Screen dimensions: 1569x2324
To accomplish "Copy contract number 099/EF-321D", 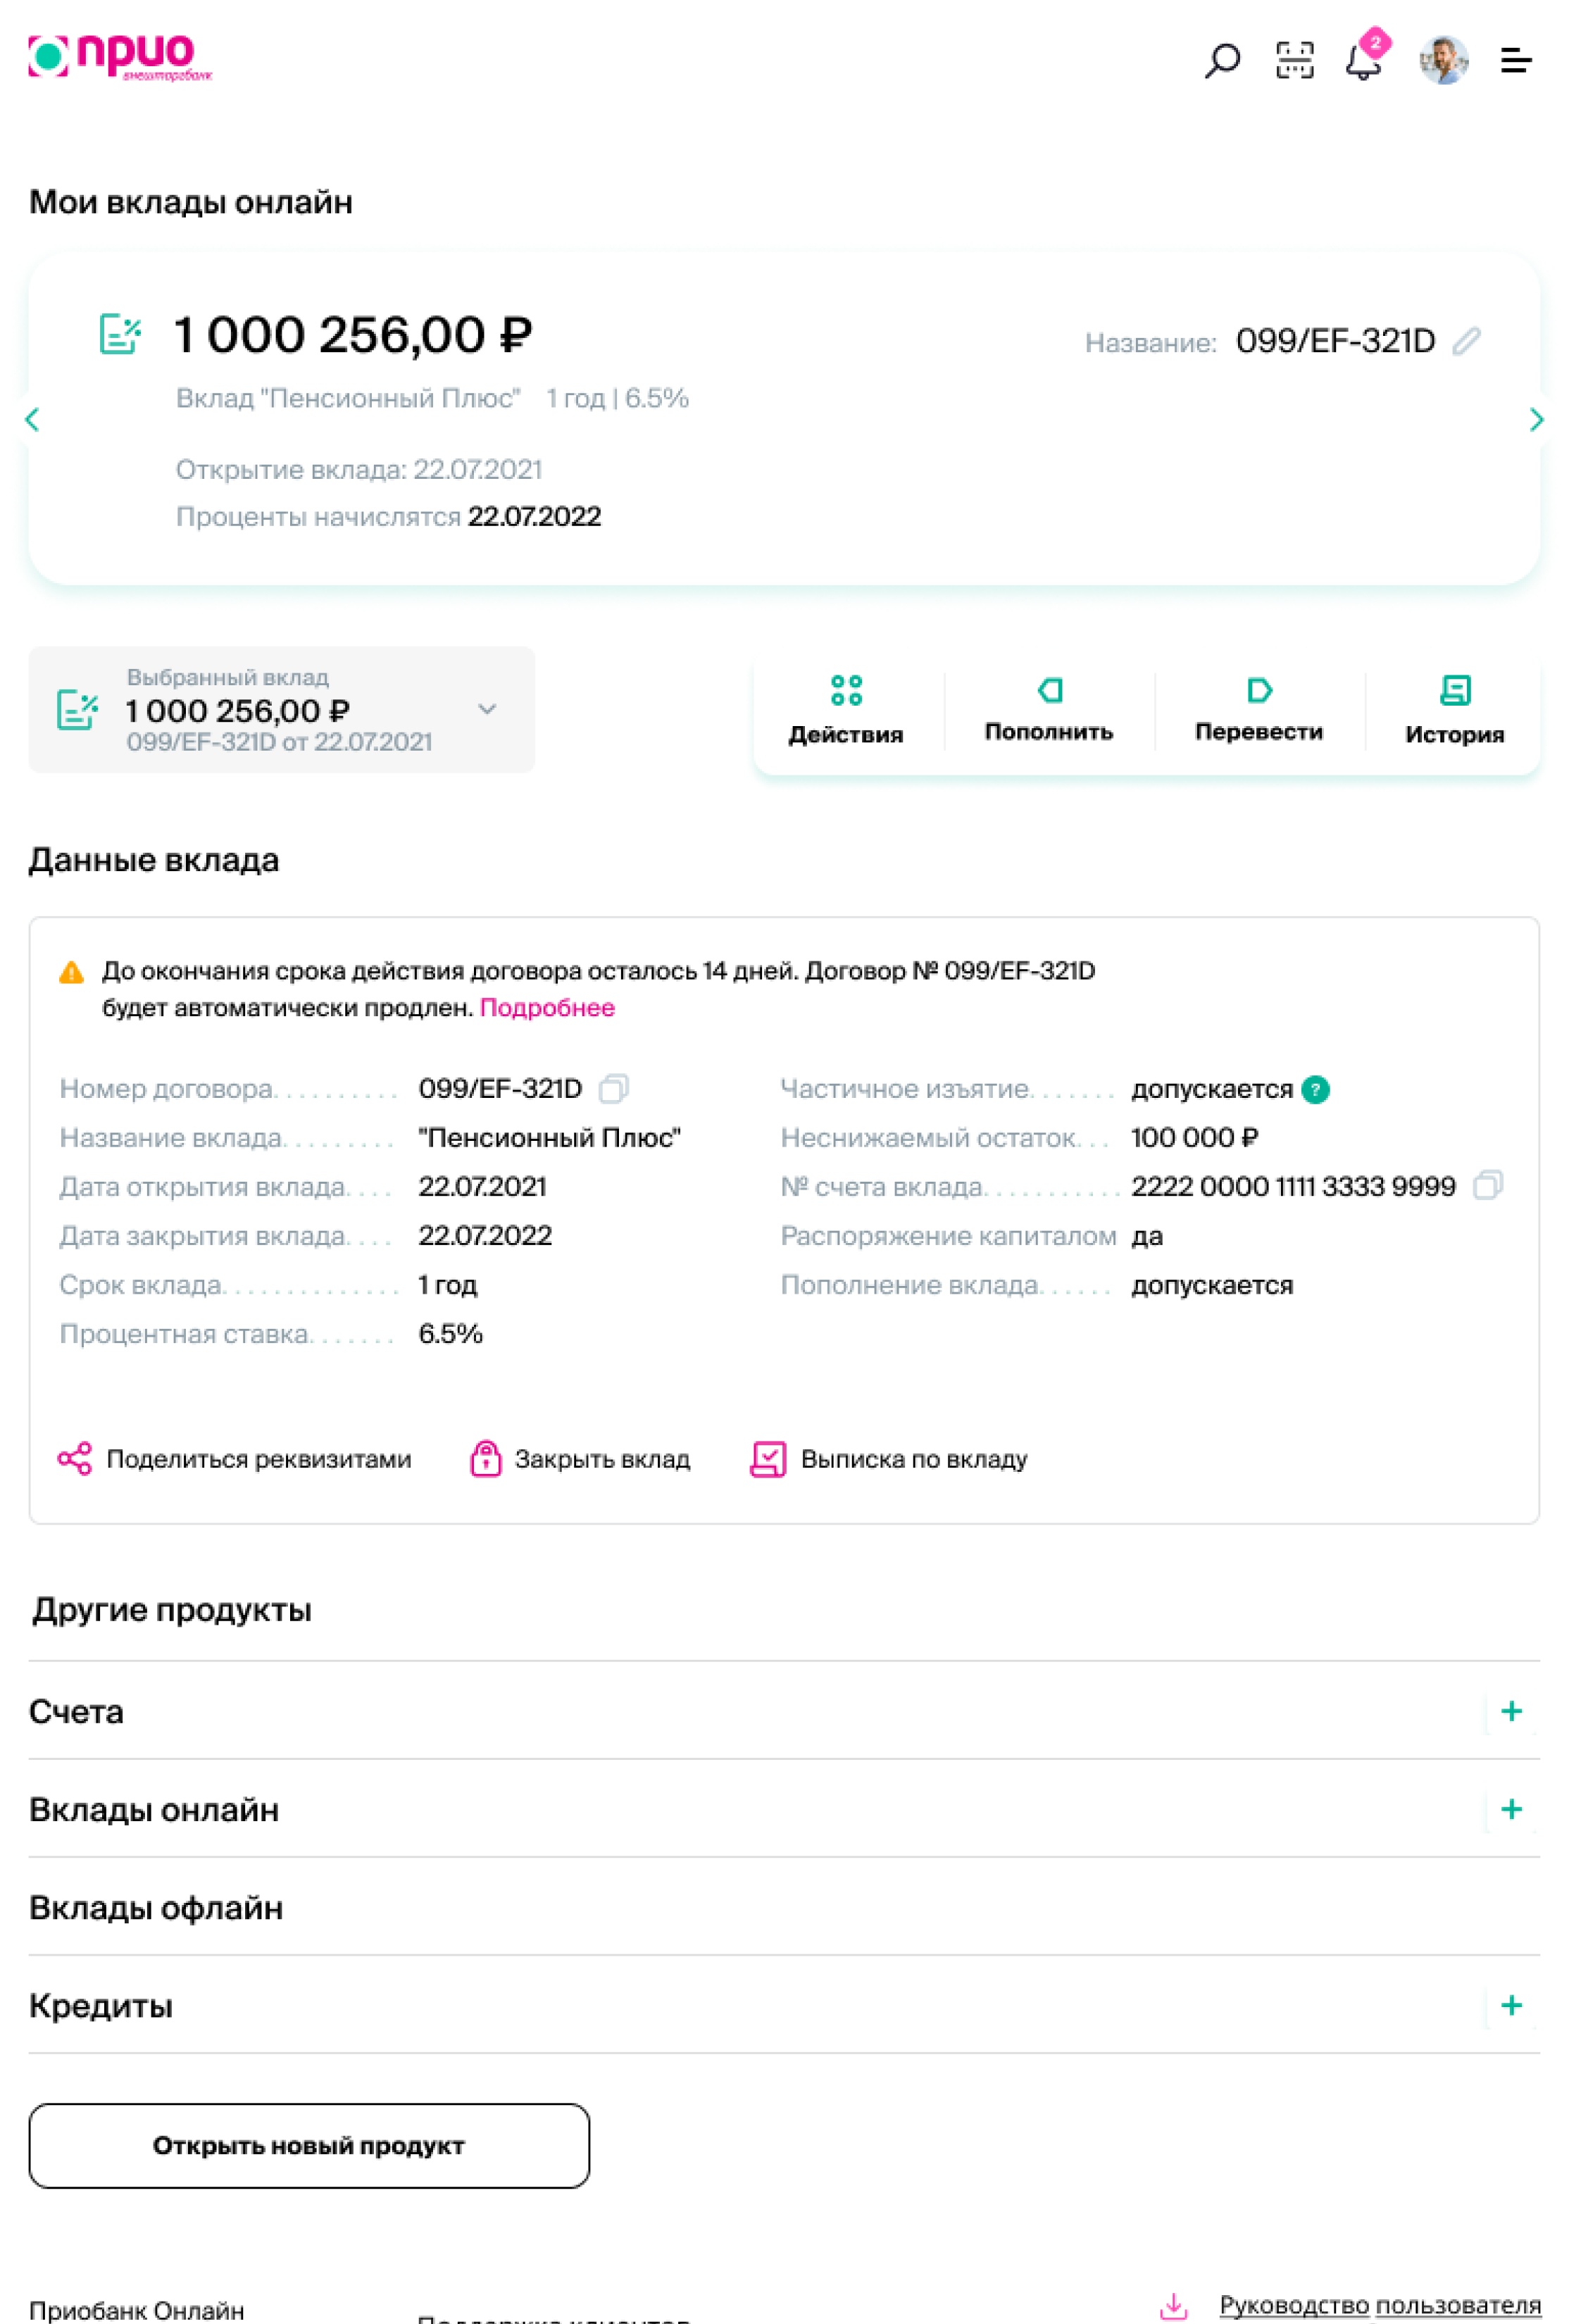I will pyautogui.click(x=613, y=1088).
